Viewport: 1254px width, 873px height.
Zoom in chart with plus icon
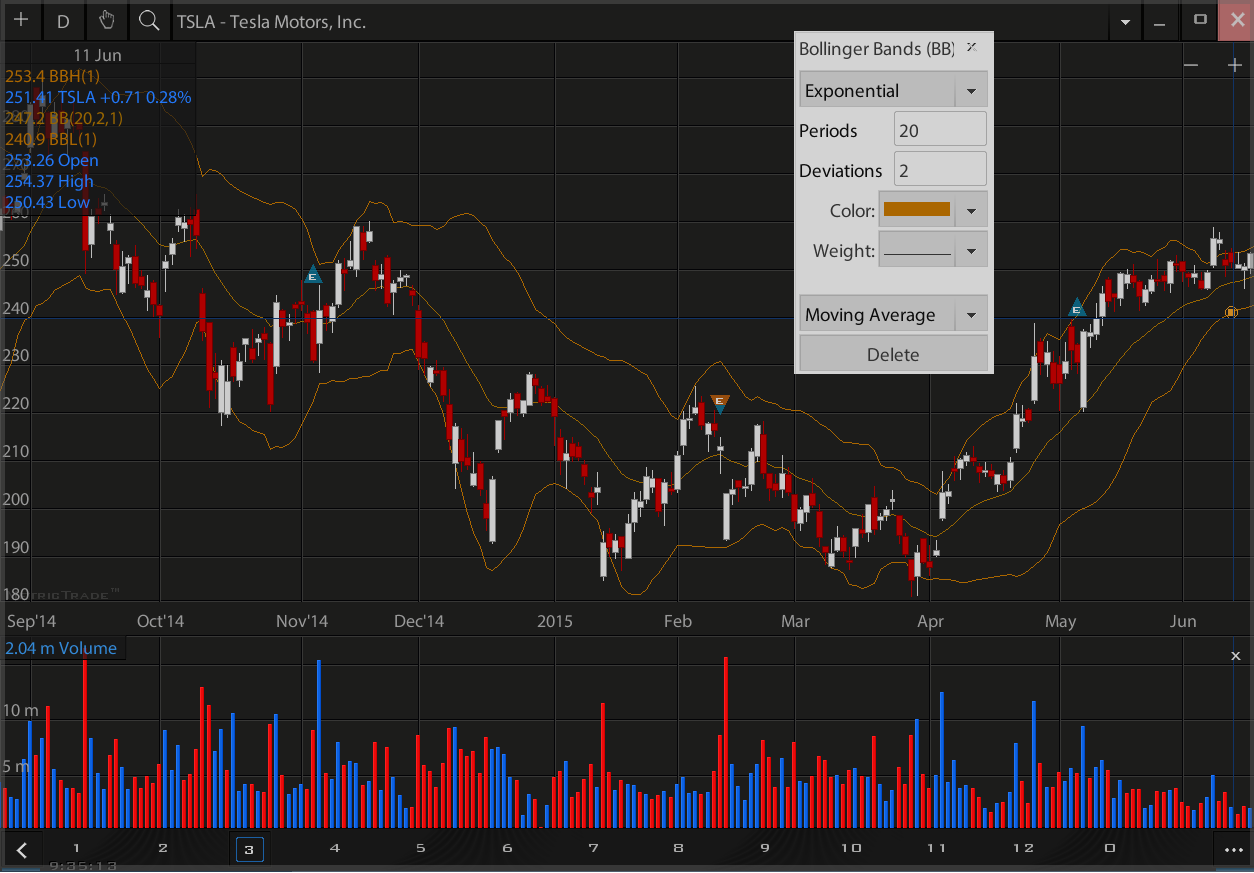coord(1235,65)
